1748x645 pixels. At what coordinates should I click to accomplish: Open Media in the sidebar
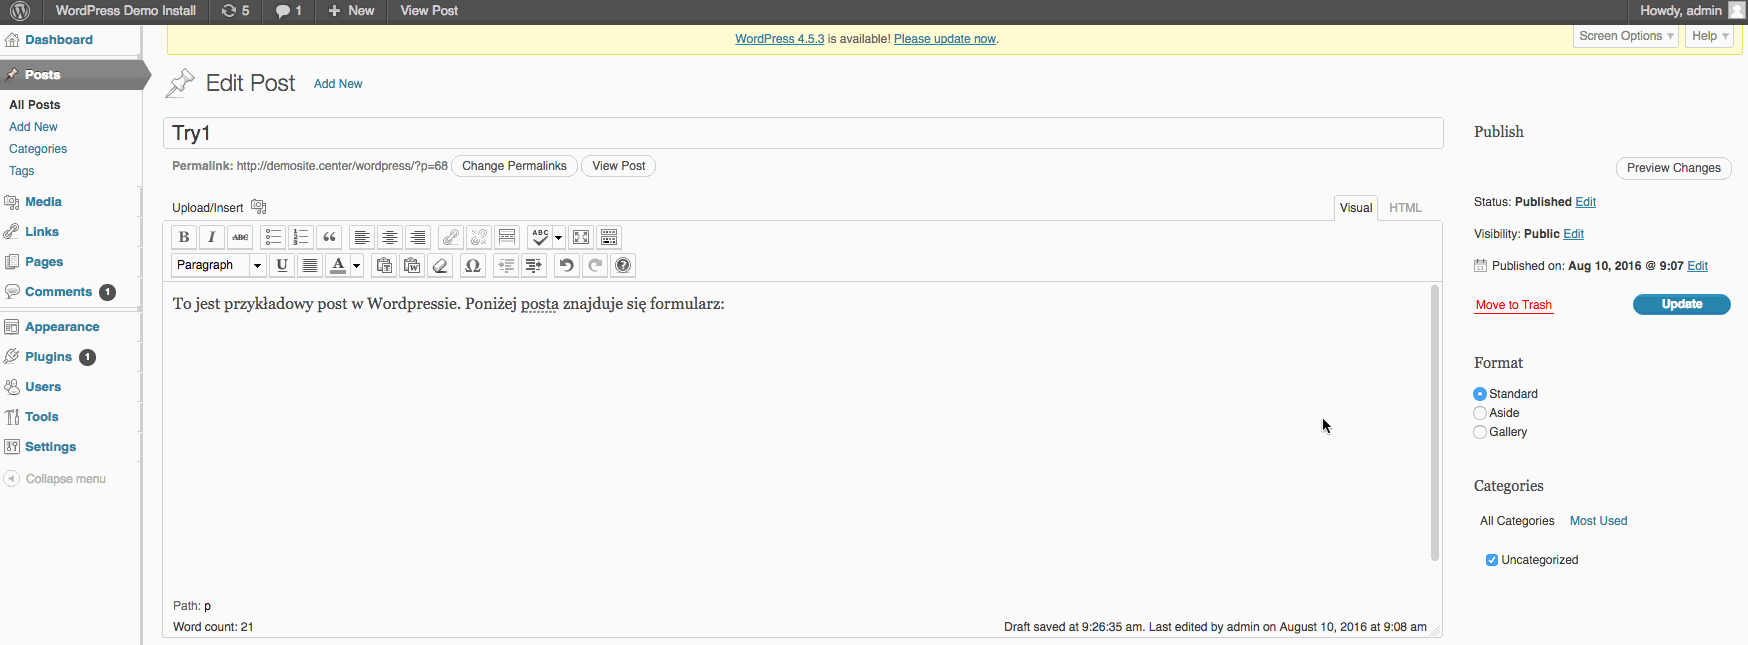click(43, 202)
